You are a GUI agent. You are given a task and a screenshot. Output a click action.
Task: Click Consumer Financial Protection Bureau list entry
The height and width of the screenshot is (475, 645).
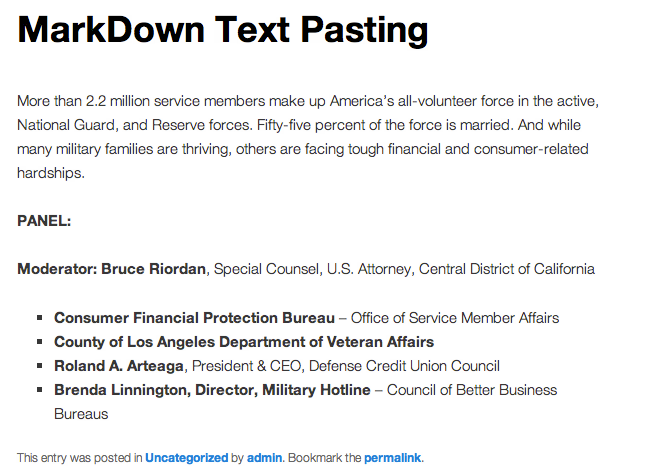pos(194,318)
